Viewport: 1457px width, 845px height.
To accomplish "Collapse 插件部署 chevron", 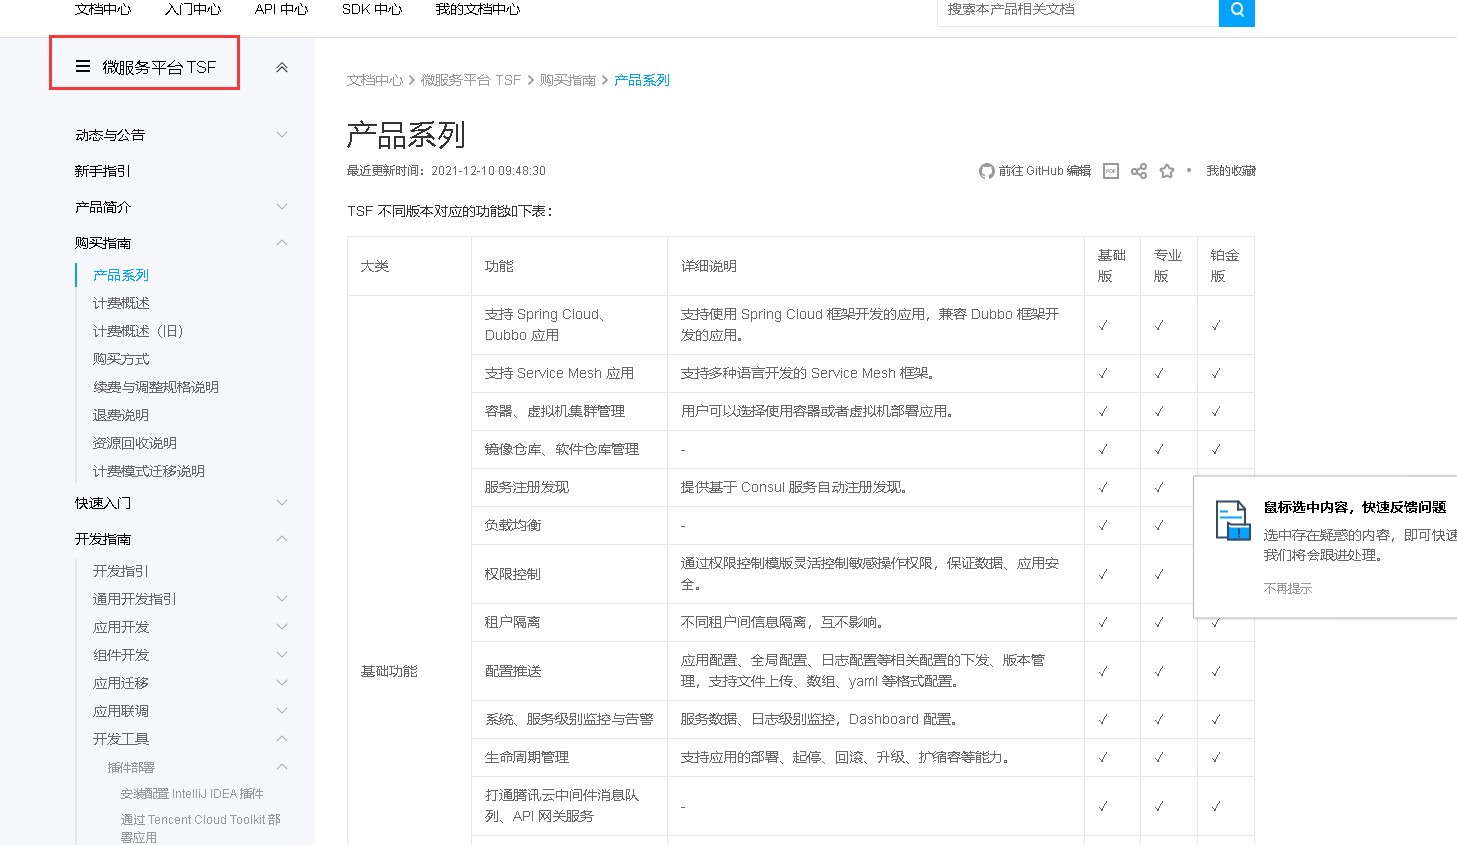I will coord(282,767).
